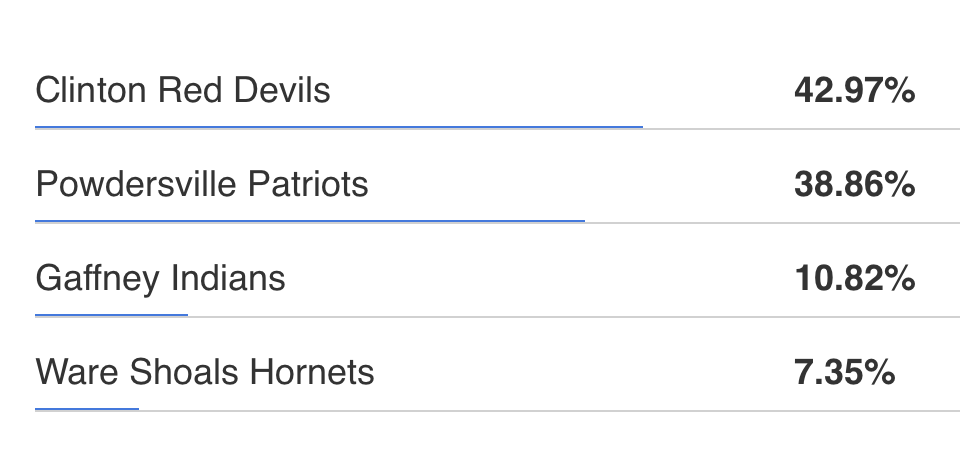Choose the Gaffney Indians entry
The height and width of the screenshot is (464, 960).
(x=160, y=278)
